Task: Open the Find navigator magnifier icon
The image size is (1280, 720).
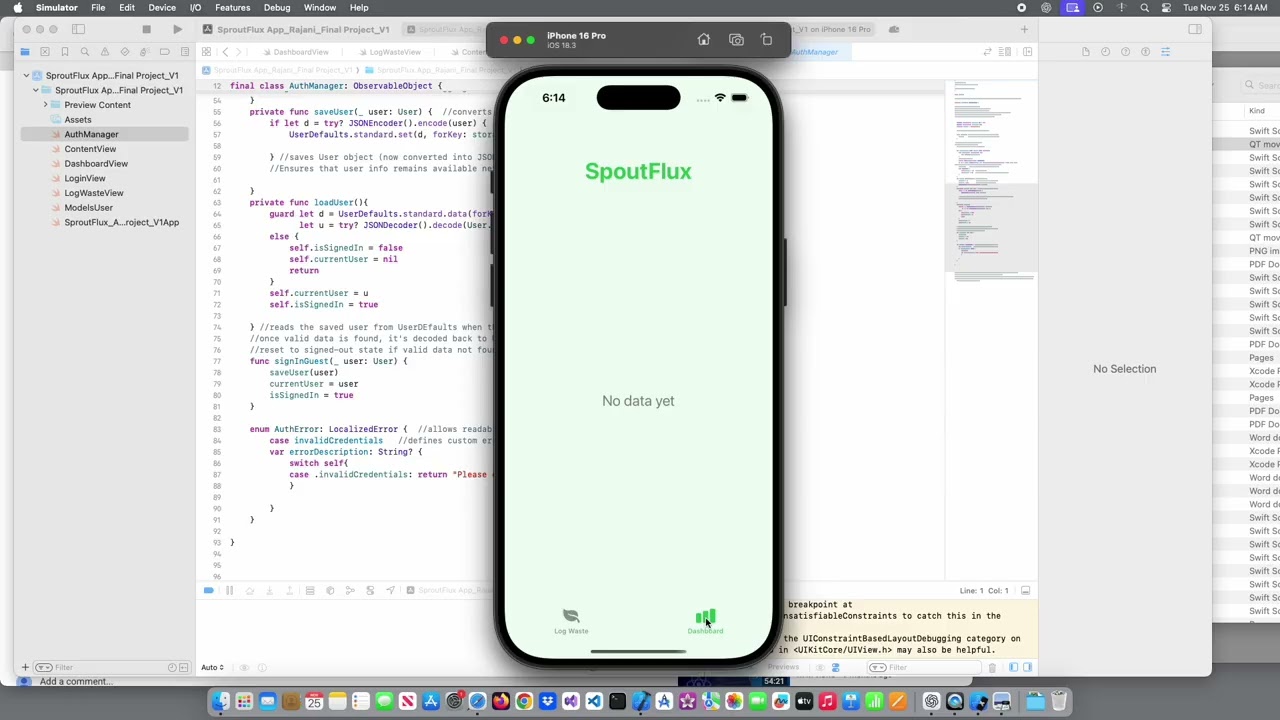Action: [x=85, y=52]
